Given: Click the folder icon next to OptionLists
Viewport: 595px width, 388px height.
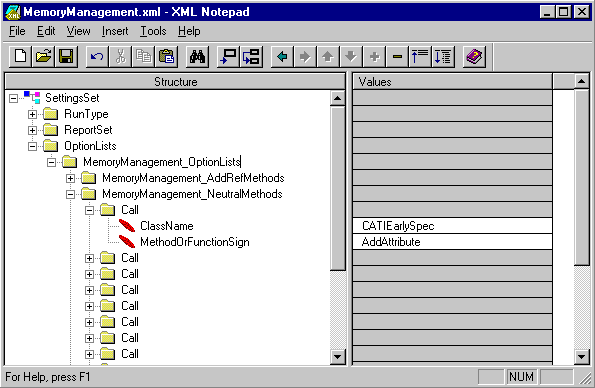Looking at the screenshot, I should [x=50, y=146].
